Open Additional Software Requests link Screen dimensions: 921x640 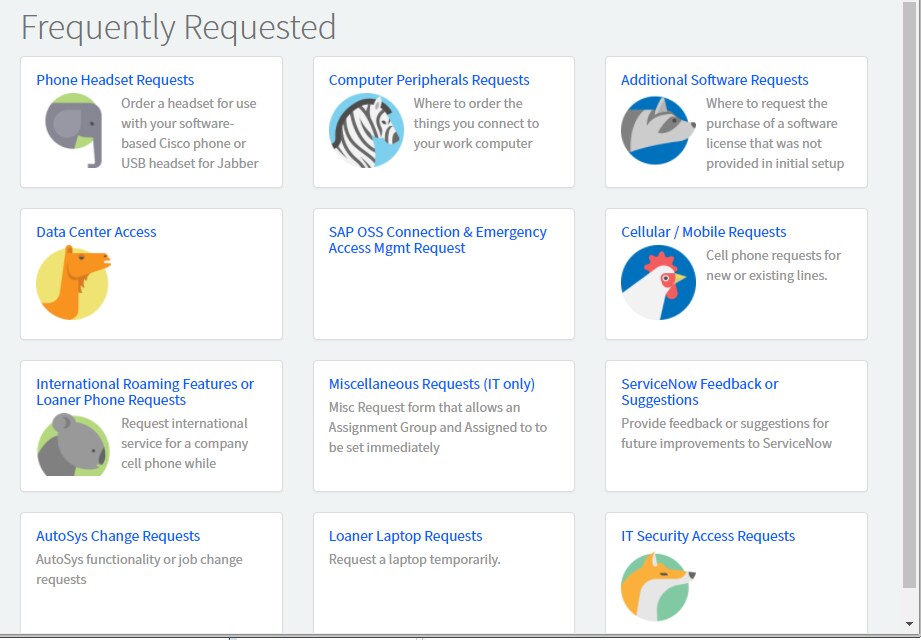coord(714,80)
